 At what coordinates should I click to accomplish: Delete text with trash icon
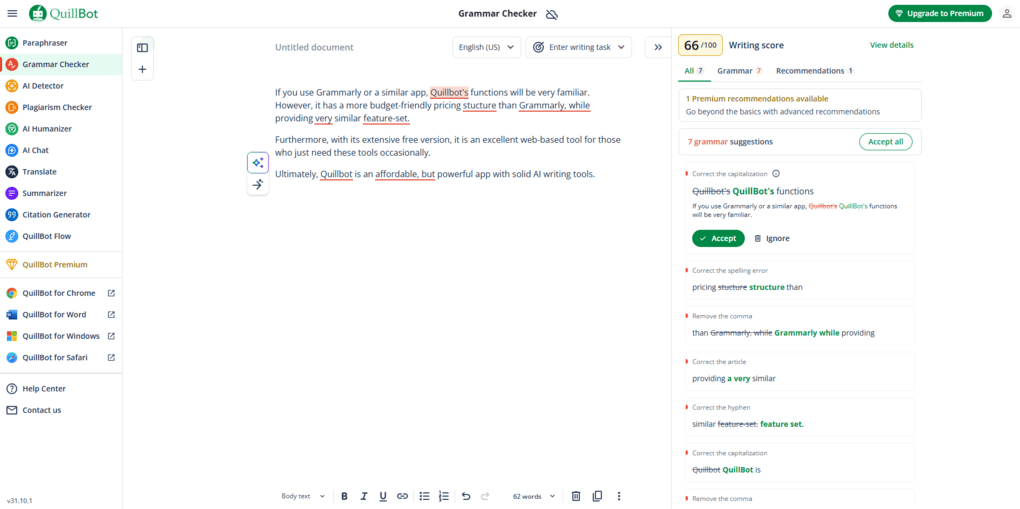coord(576,496)
